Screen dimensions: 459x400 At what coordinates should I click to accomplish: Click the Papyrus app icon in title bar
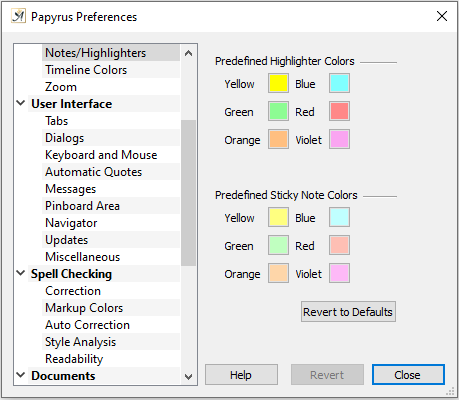[18, 16]
